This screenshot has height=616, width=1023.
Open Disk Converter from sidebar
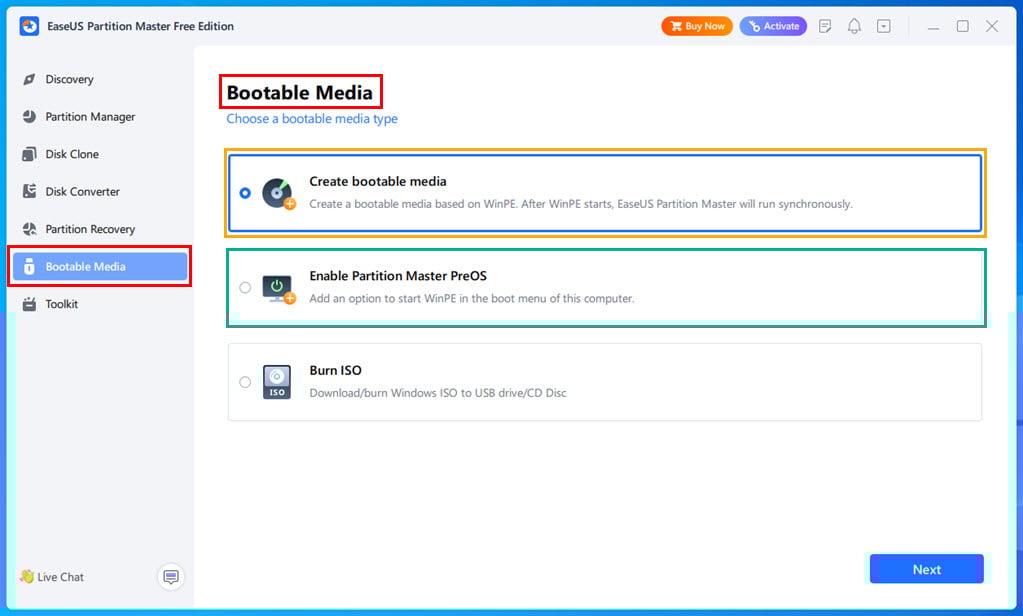pos(100,191)
